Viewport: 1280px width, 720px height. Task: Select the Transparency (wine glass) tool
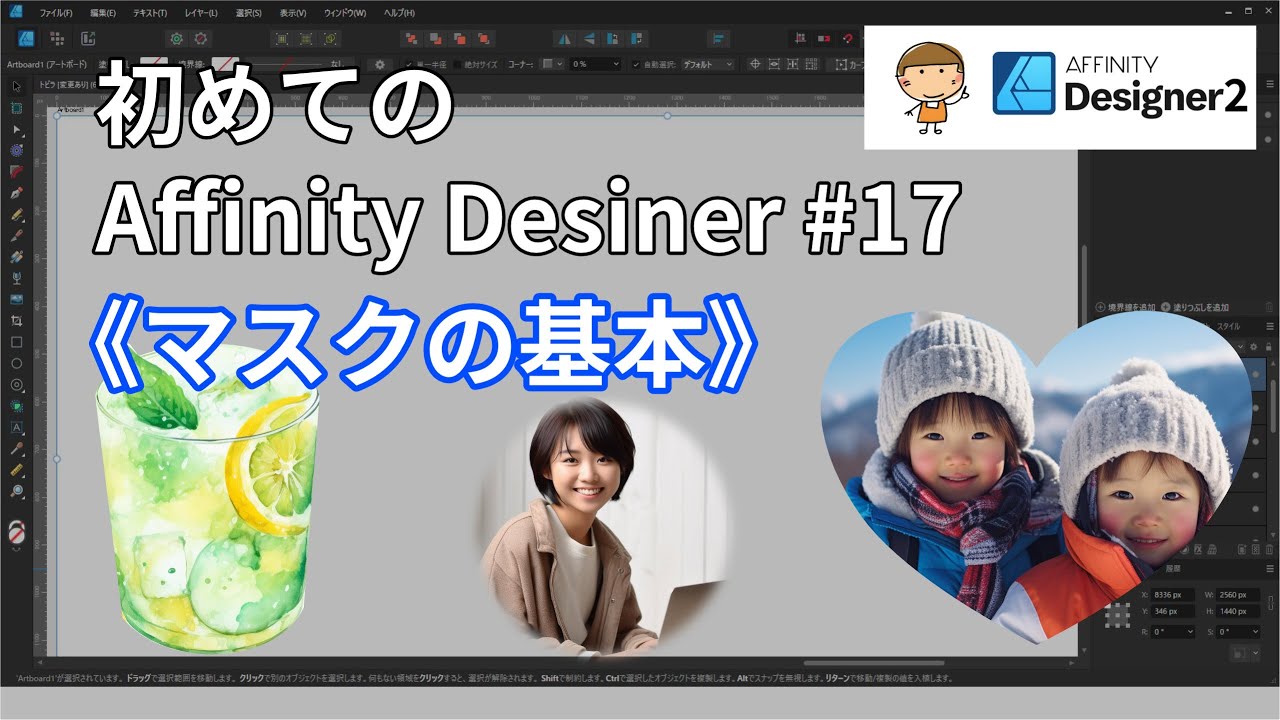pyautogui.click(x=17, y=277)
